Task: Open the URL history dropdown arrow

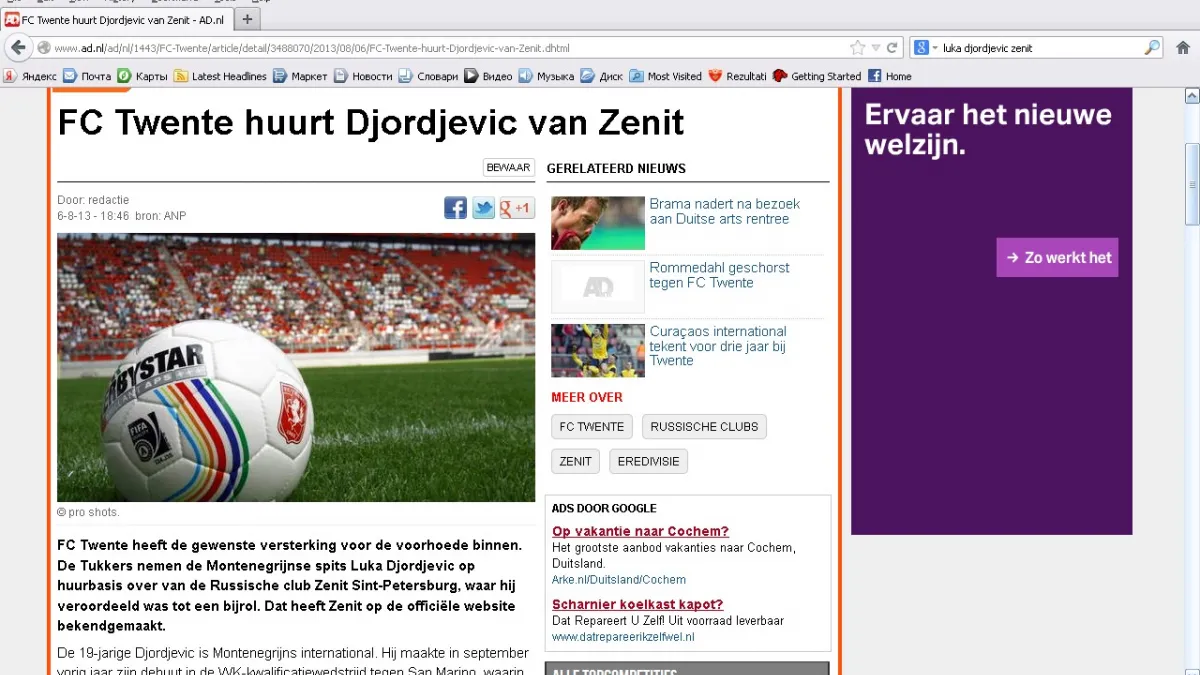Action: point(875,47)
